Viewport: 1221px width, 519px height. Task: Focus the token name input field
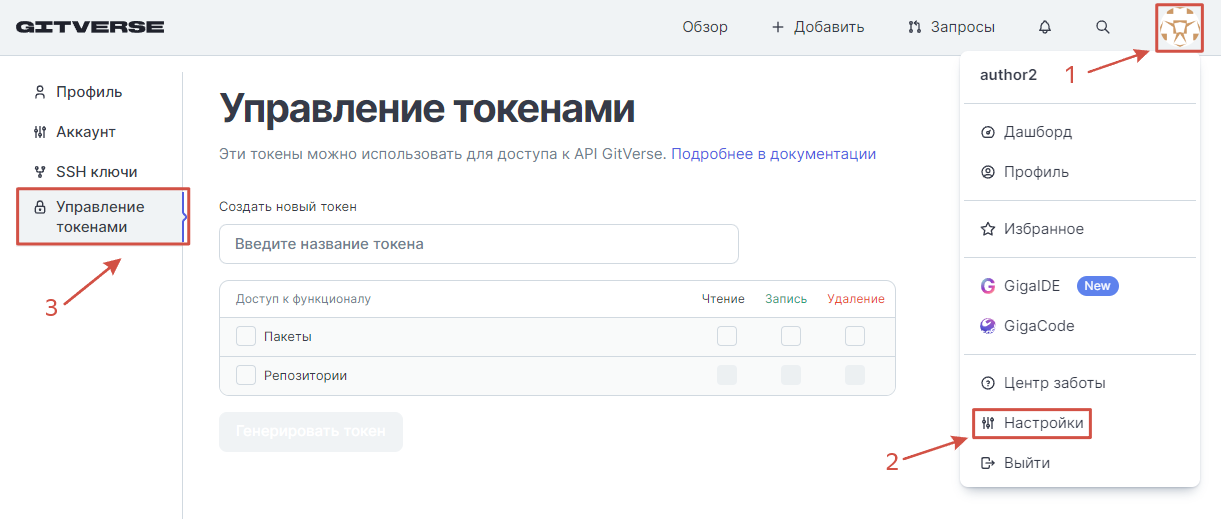[478, 244]
